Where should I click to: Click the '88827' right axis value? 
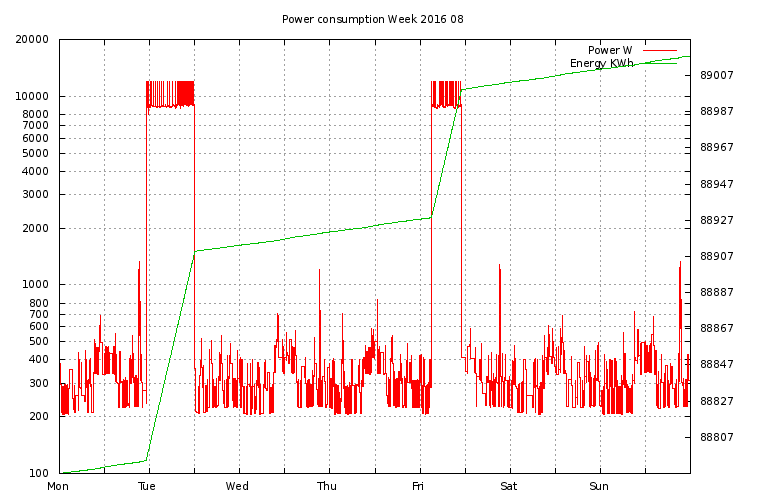(717, 401)
